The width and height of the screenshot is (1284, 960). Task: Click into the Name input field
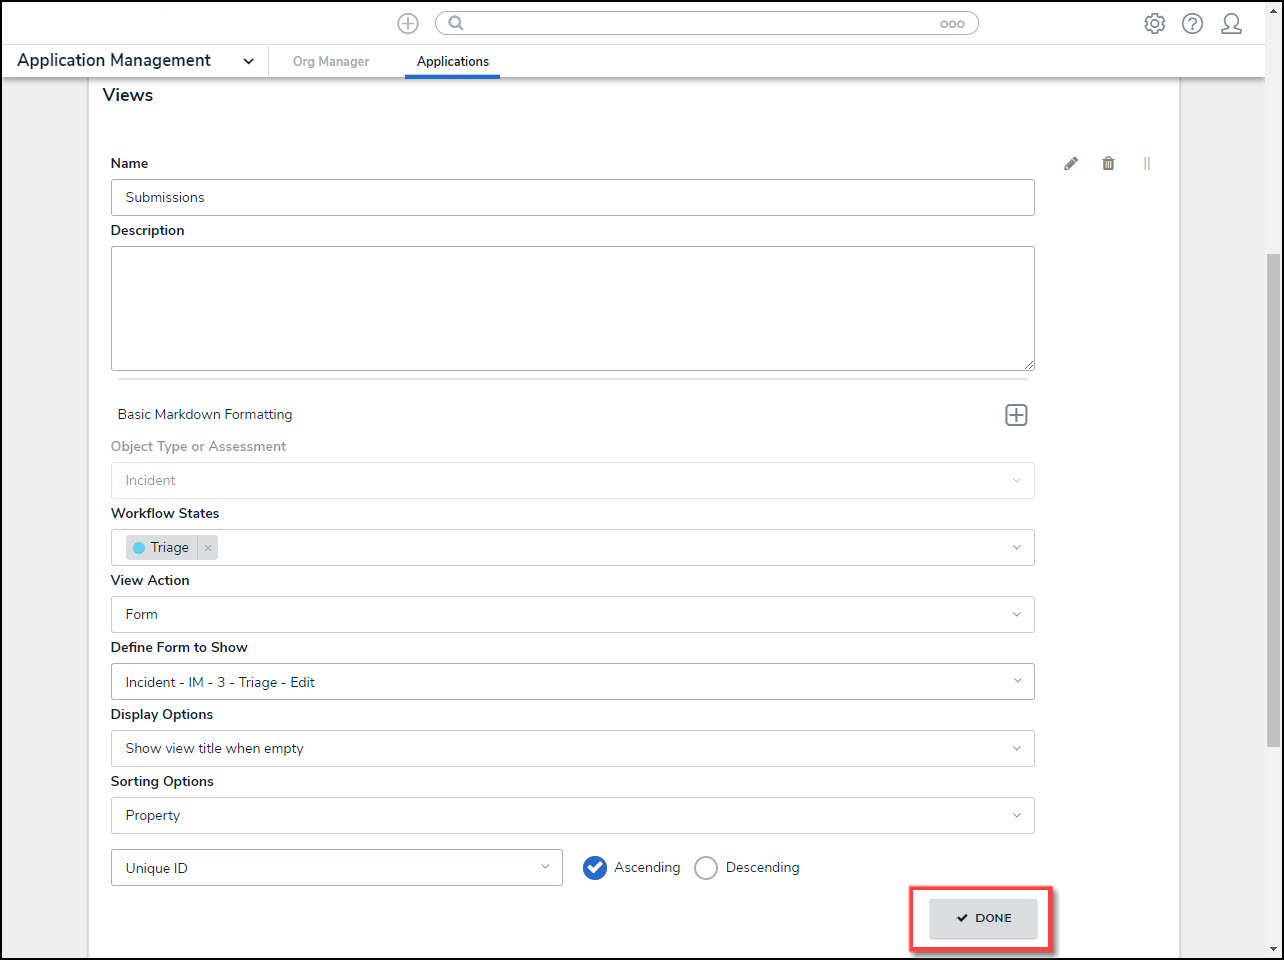(572, 198)
